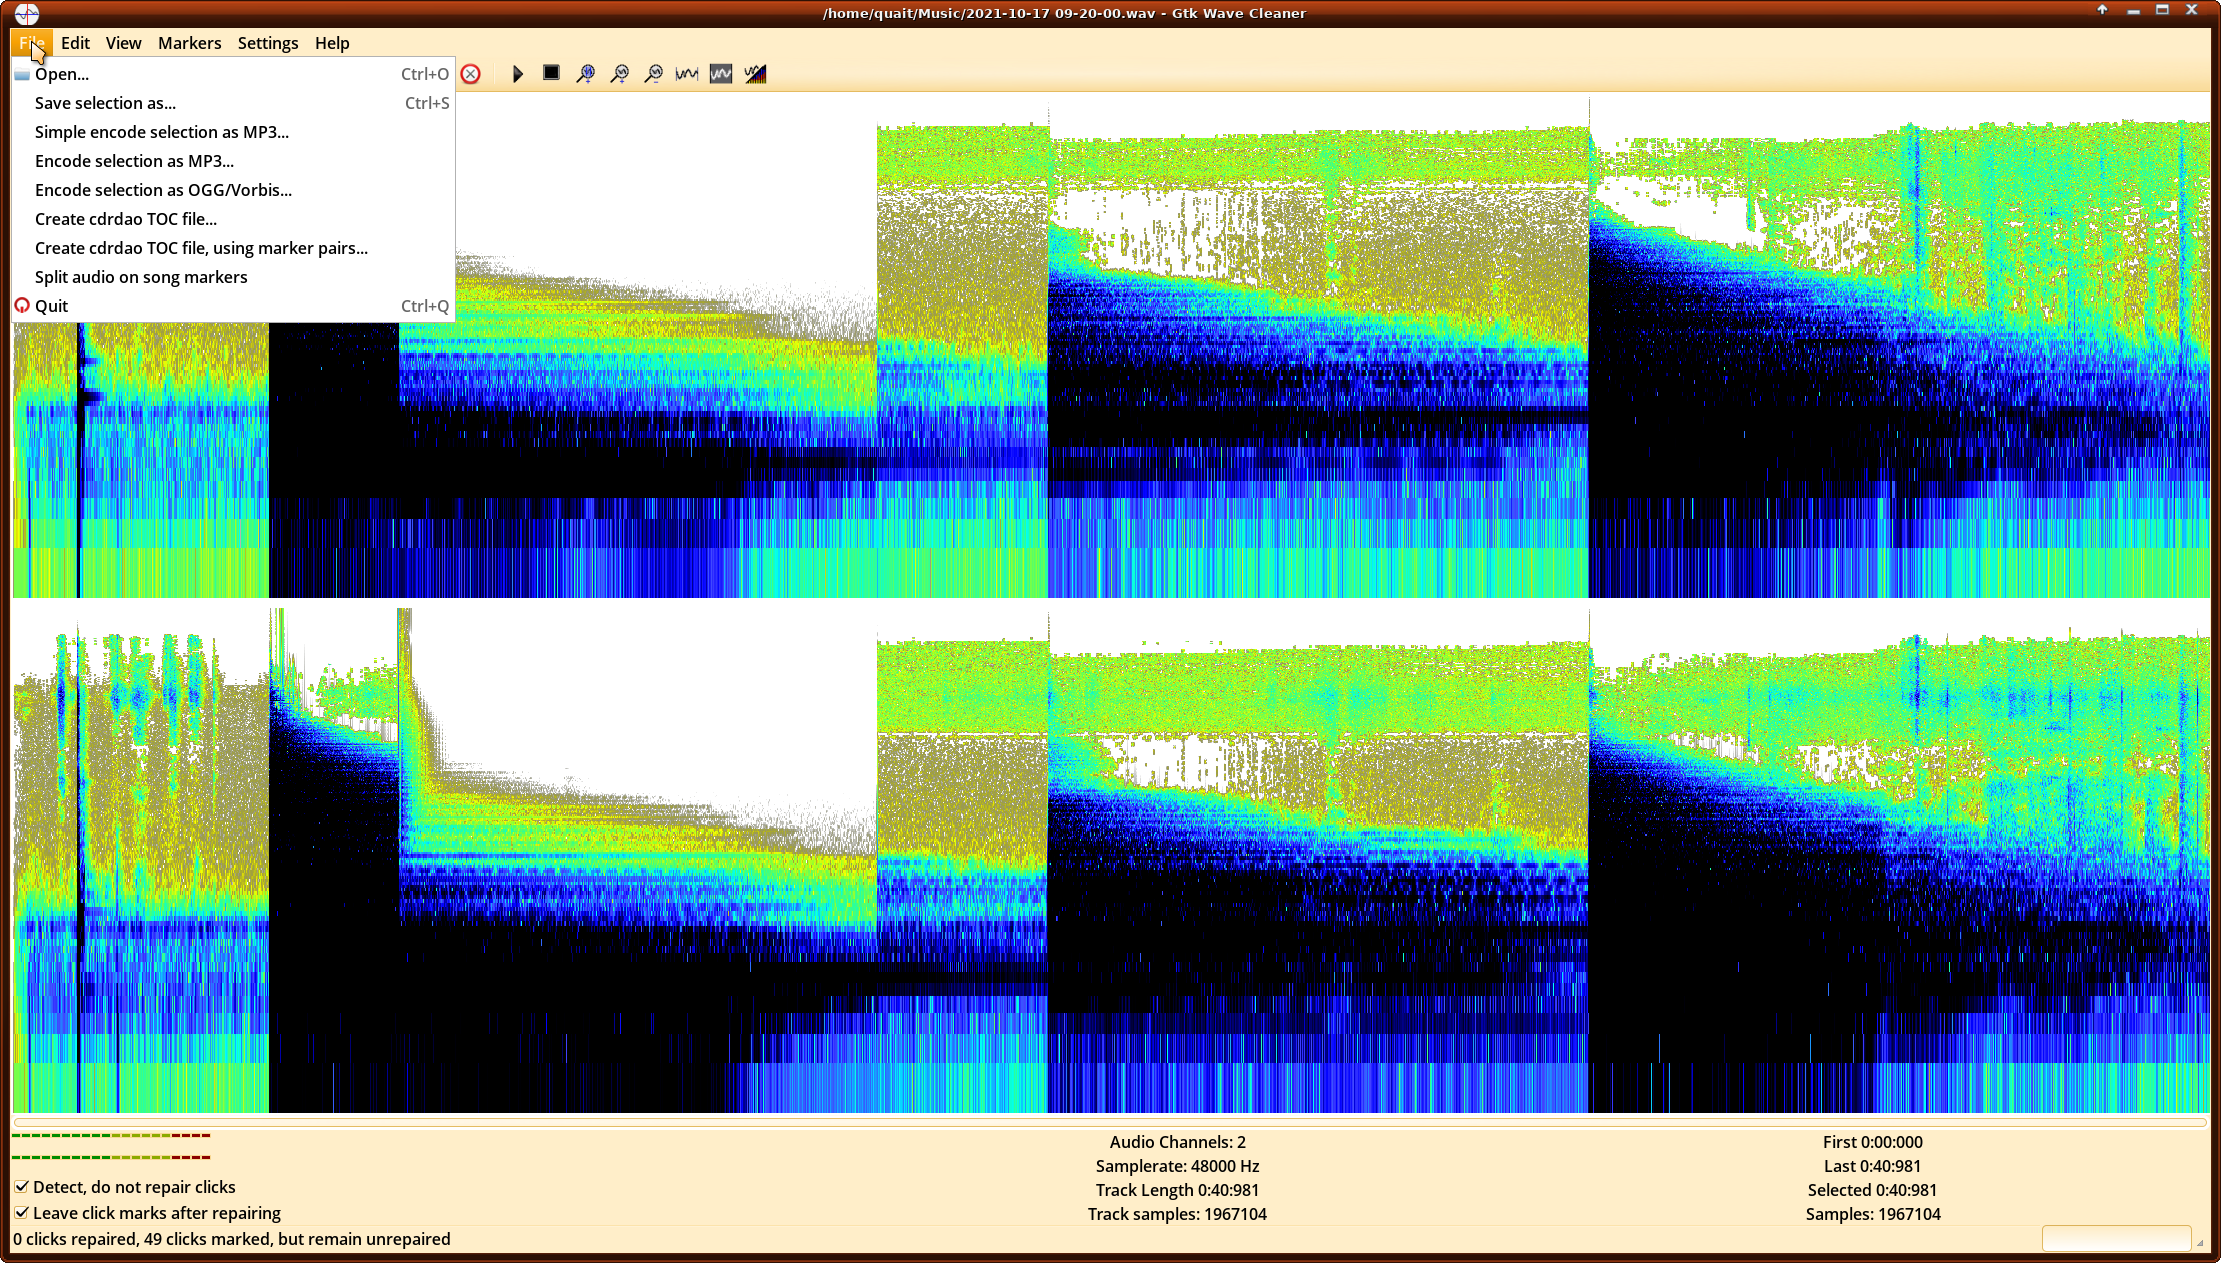Viewport: 2221px width, 1263px height.
Task: Open the Settings menu
Action: (x=268, y=43)
